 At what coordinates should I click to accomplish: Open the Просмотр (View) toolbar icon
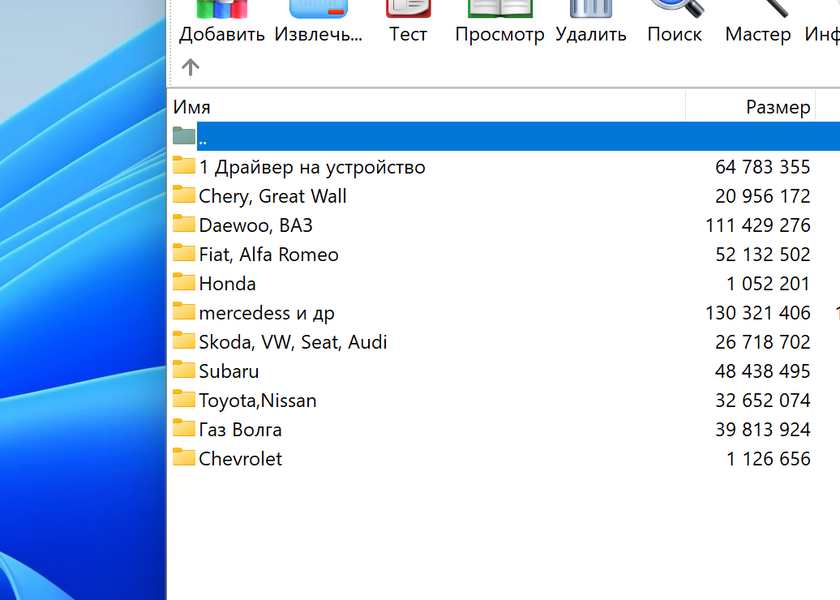500,9
